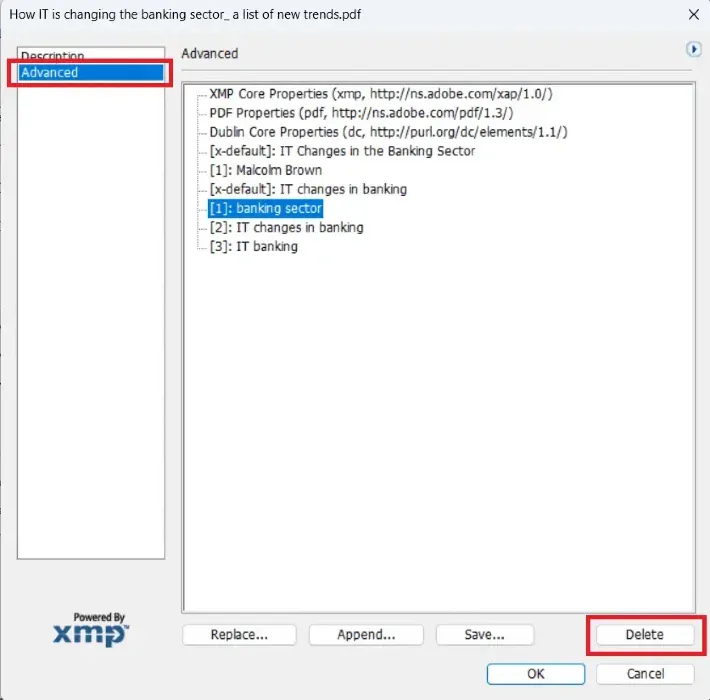Screen dimensions: 710x700
Task: Select the x-default IT changes in banking entry
Action: 308,189
